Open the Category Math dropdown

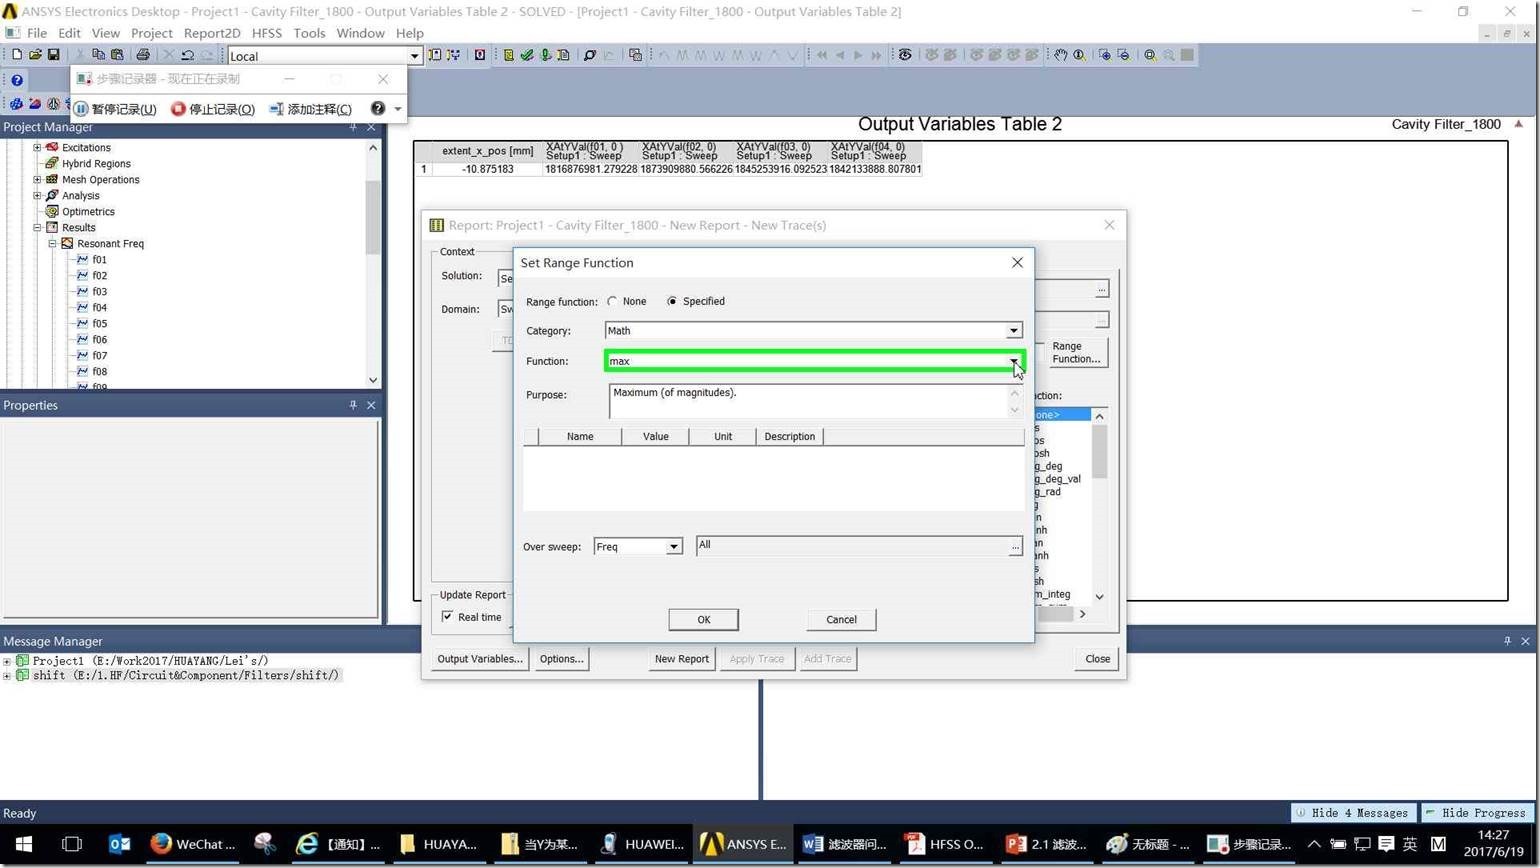click(1013, 331)
